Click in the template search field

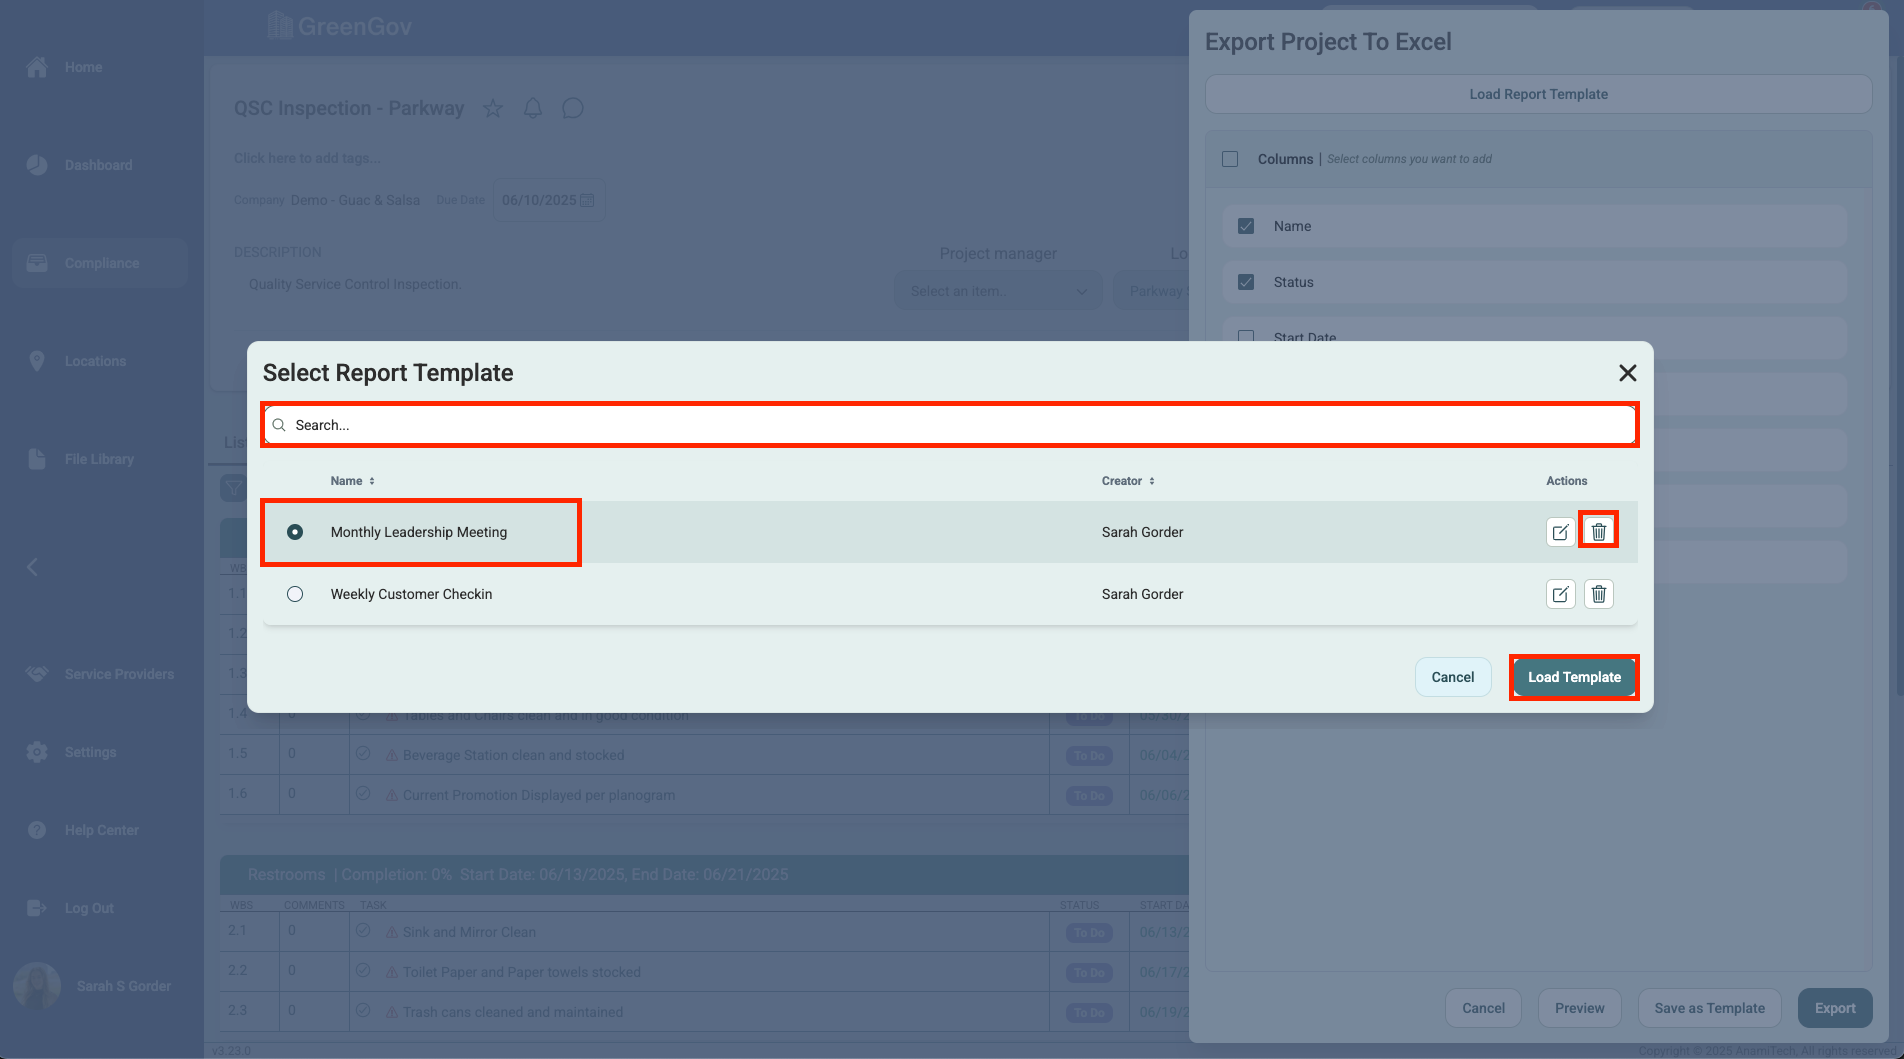click(x=950, y=425)
